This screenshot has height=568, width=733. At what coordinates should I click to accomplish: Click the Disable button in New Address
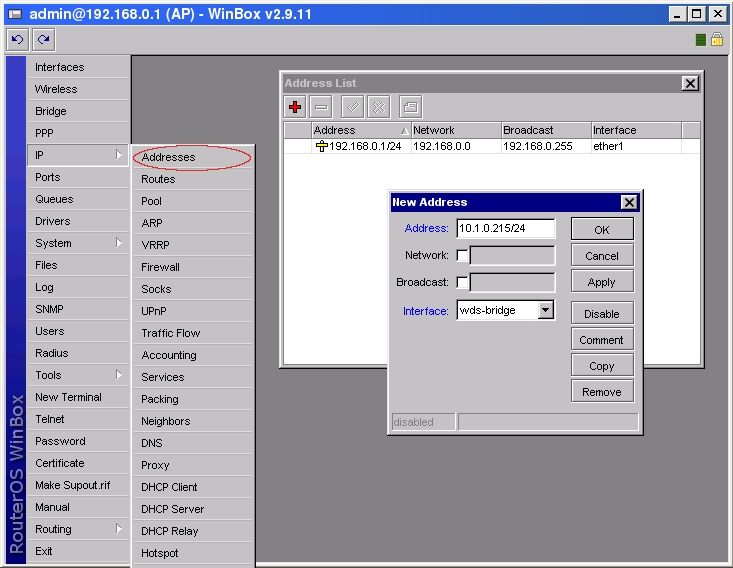[x=602, y=314]
